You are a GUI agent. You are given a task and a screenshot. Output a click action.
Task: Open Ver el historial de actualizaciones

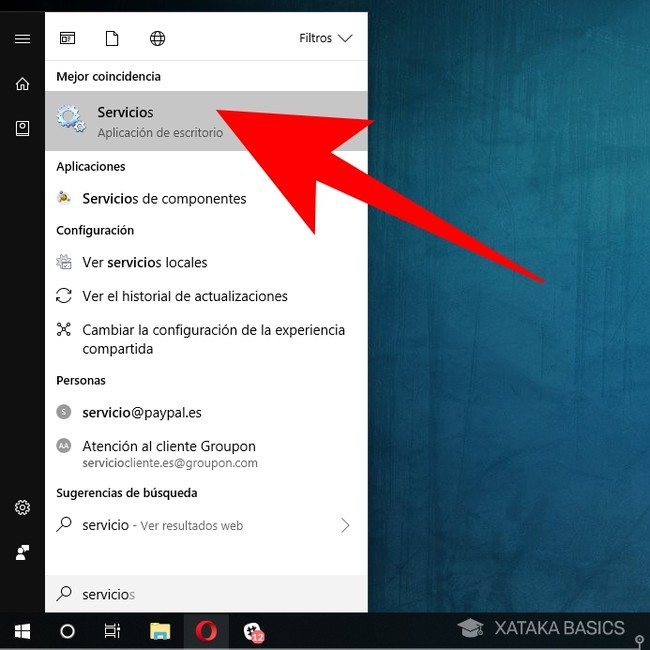pyautogui.click(x=185, y=297)
